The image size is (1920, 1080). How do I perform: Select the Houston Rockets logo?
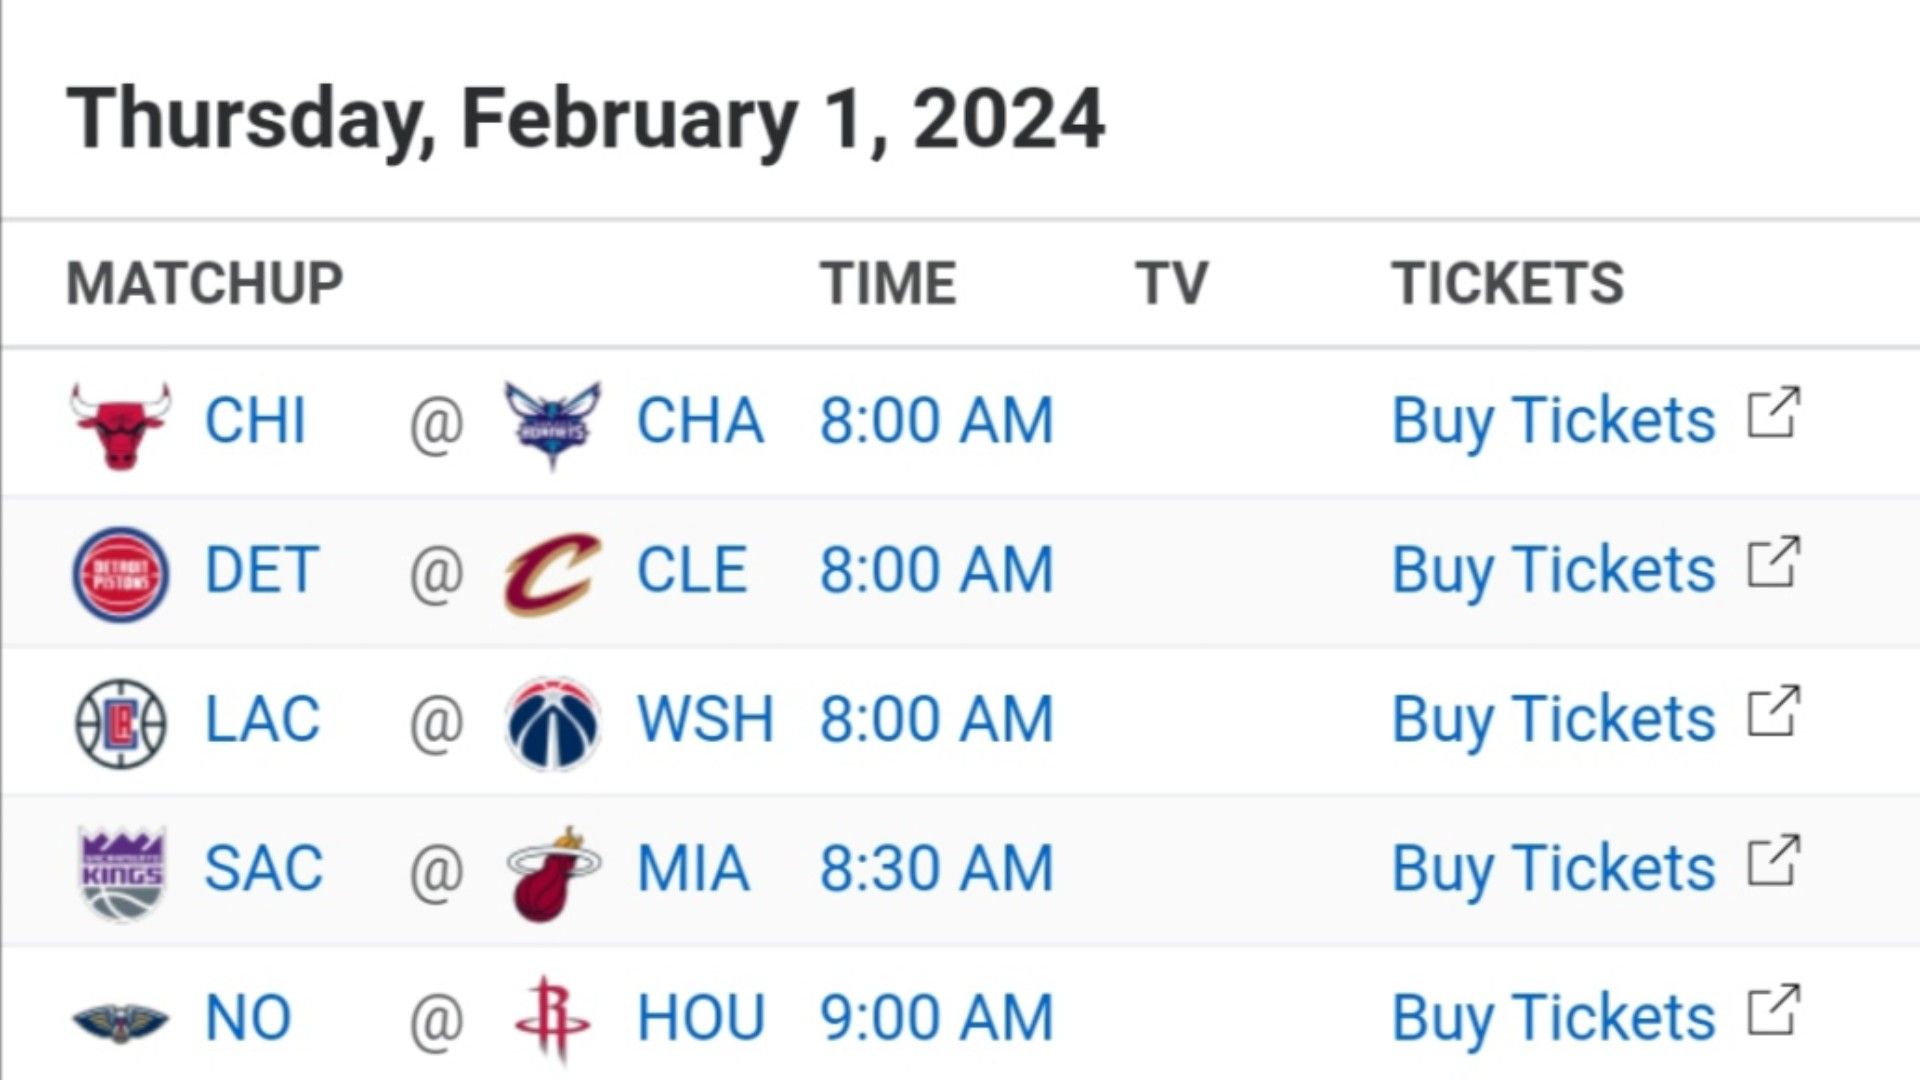coord(552,1019)
